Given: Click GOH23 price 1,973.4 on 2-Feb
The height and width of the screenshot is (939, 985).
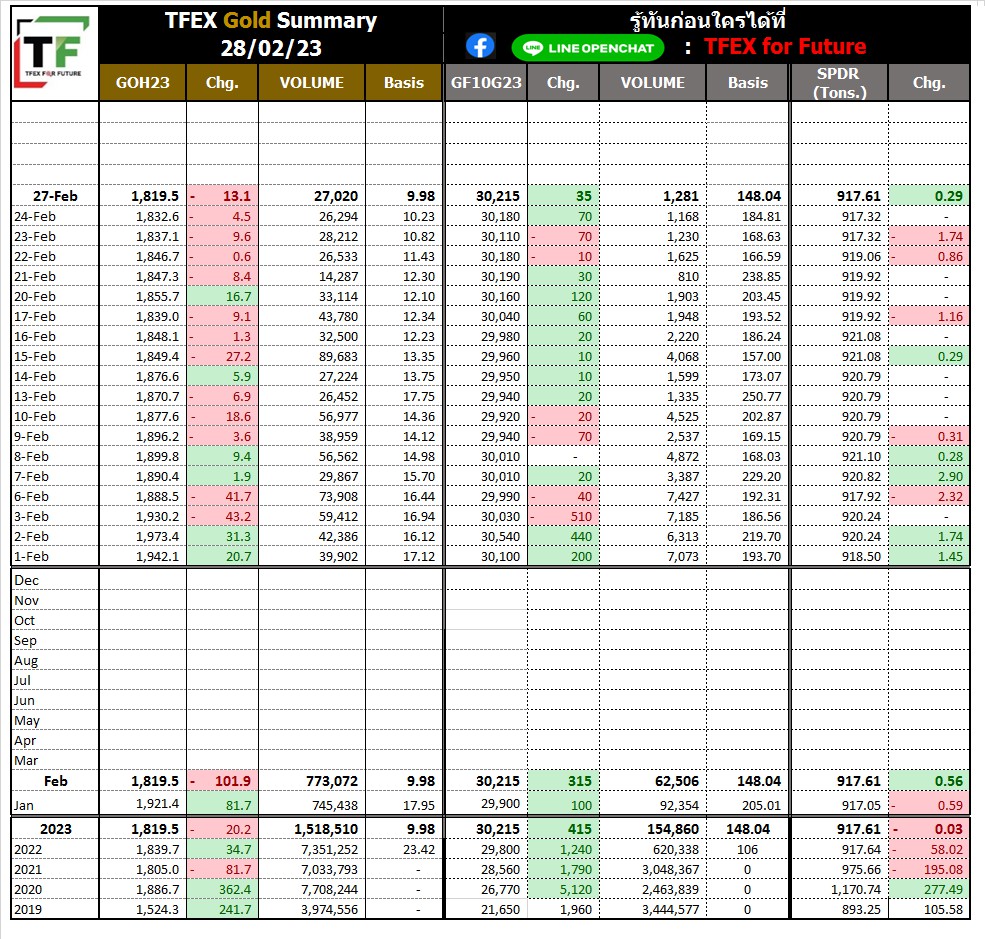Looking at the screenshot, I should point(157,536).
